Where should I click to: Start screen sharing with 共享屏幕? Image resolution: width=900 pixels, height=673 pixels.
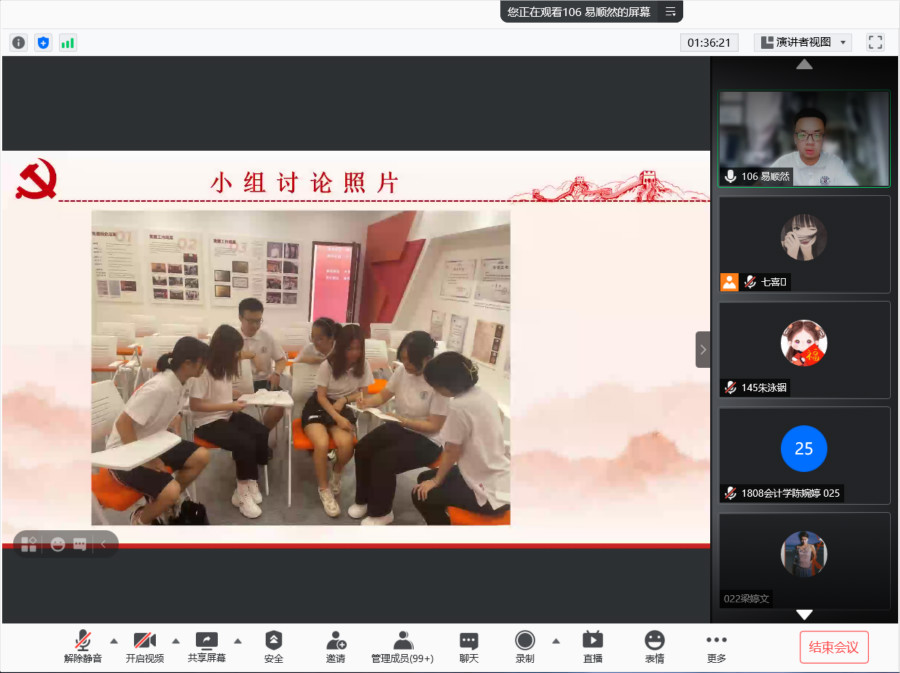[207, 645]
